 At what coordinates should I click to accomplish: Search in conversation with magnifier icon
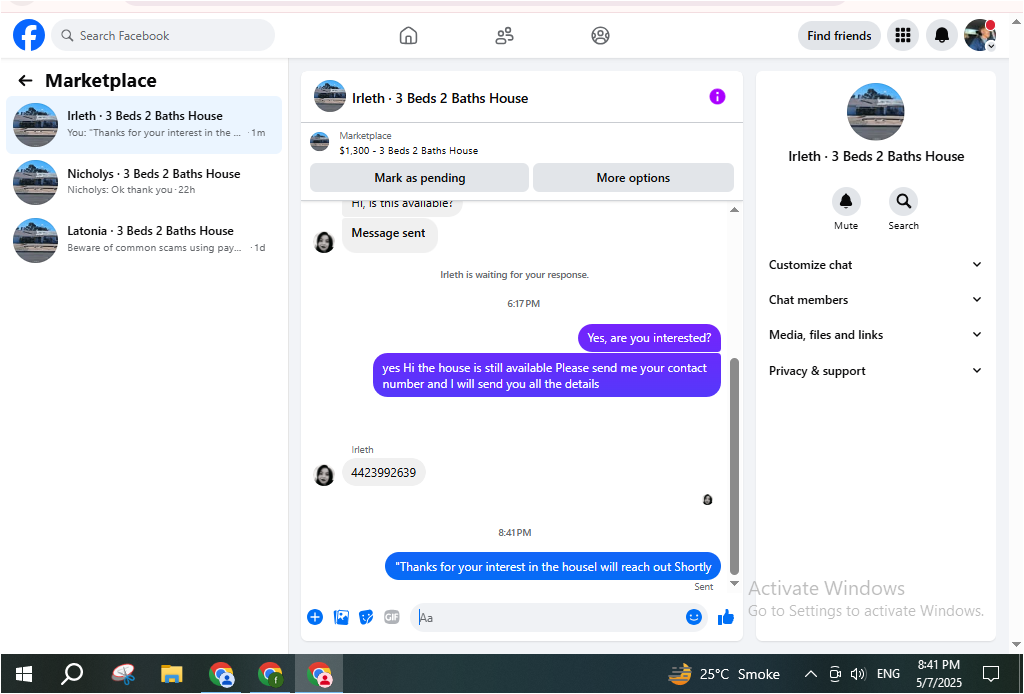903,201
